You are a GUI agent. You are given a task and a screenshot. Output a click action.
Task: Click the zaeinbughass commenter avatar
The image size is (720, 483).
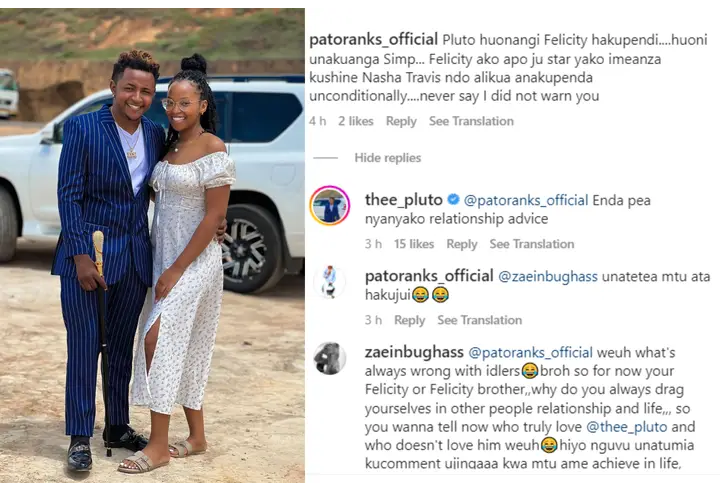(329, 358)
